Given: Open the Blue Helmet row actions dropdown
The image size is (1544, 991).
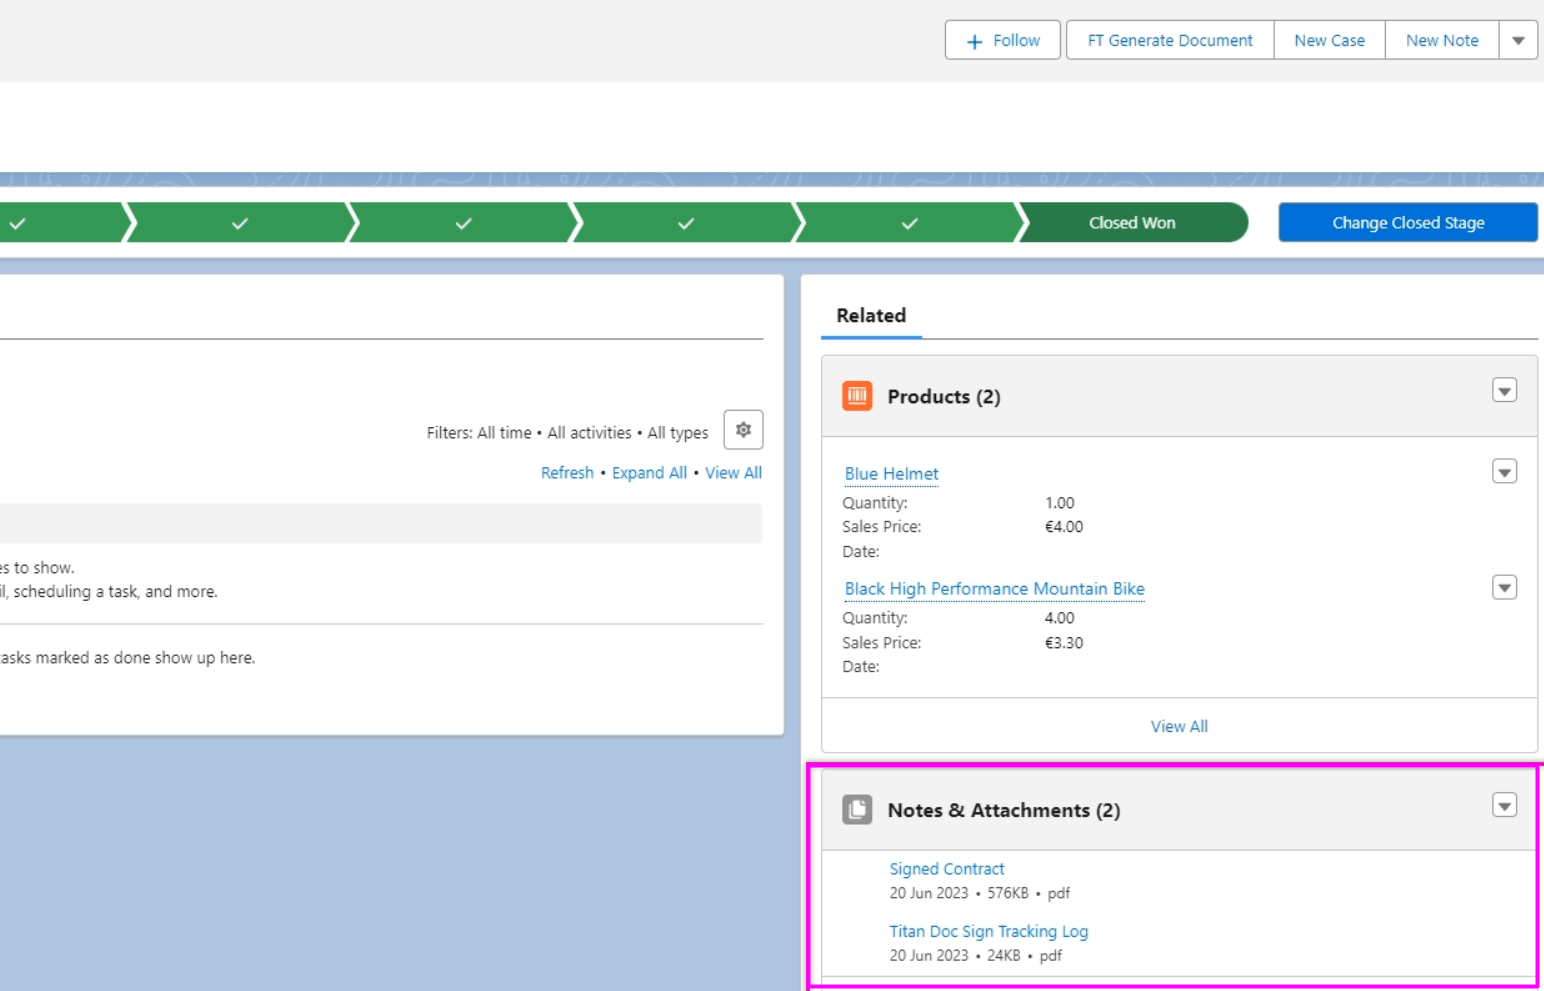Looking at the screenshot, I should pos(1504,471).
